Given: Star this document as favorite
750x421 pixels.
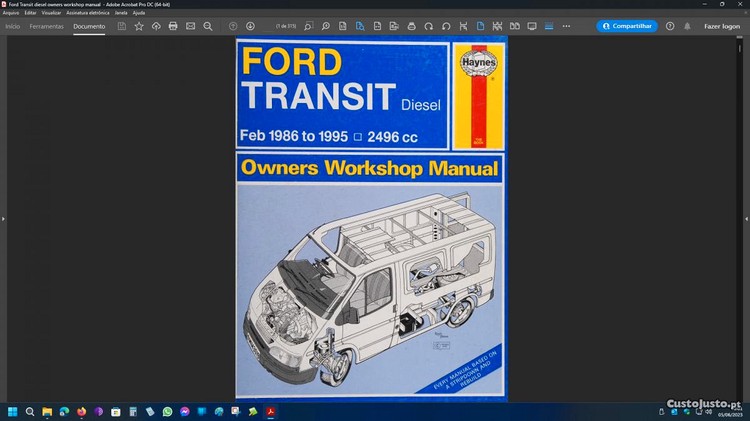Looking at the screenshot, I should click(139, 26).
